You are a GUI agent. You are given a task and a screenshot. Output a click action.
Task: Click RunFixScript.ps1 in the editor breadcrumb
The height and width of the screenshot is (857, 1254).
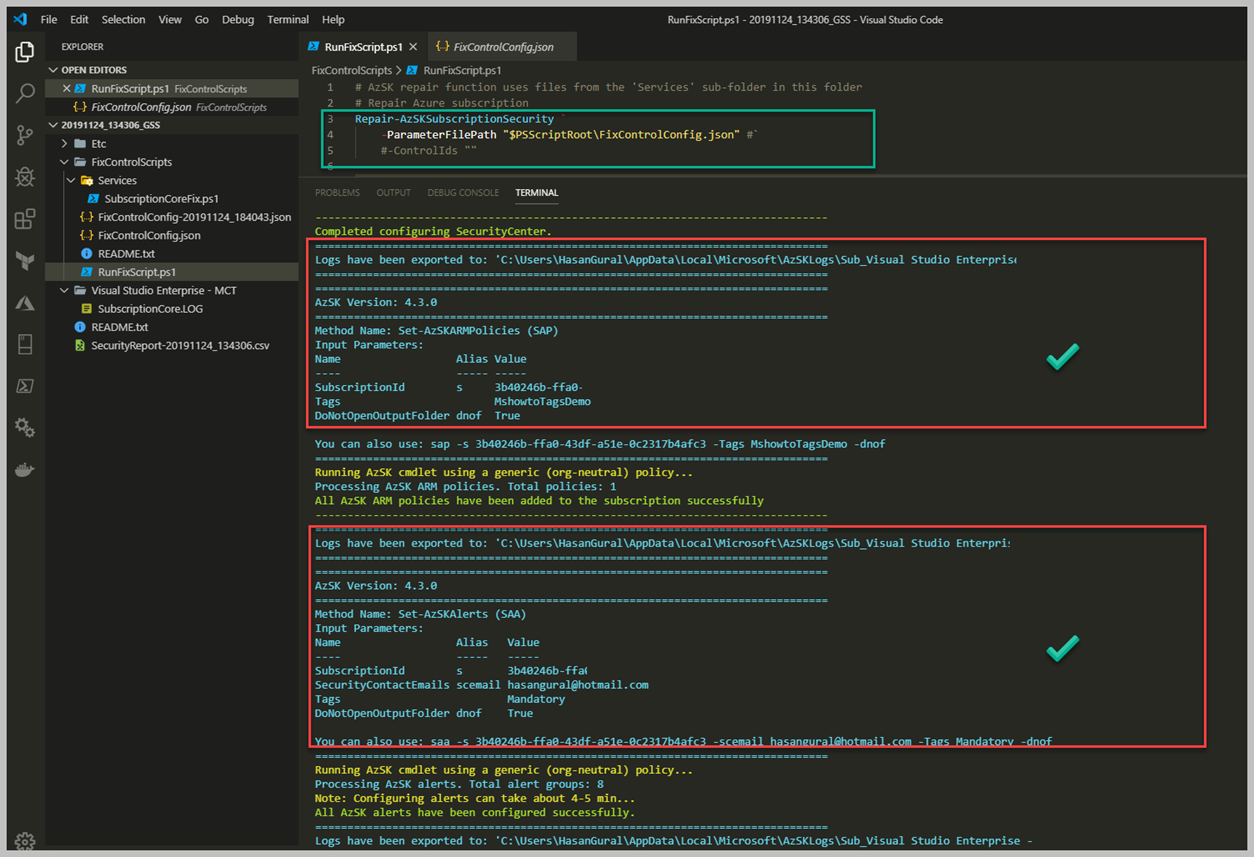tap(463, 71)
